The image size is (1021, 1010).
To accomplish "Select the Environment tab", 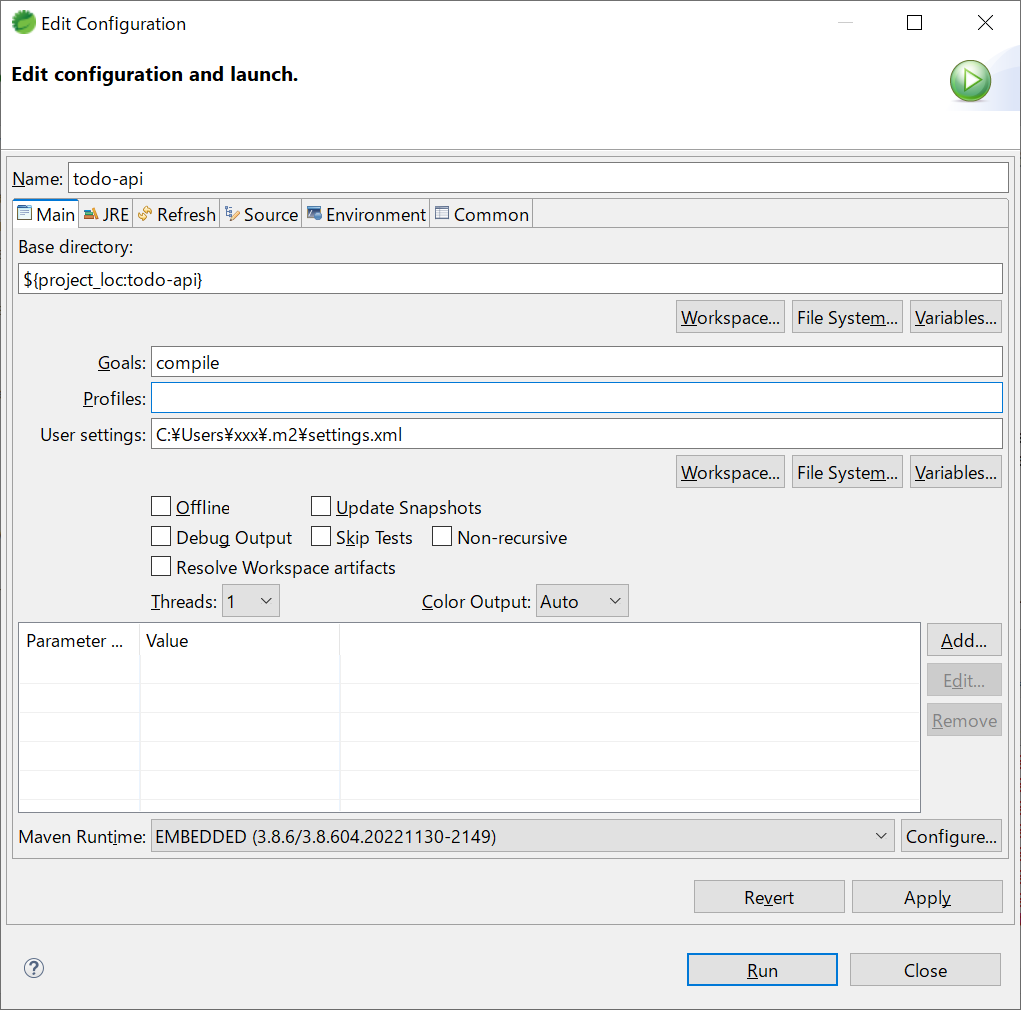I will pos(366,214).
